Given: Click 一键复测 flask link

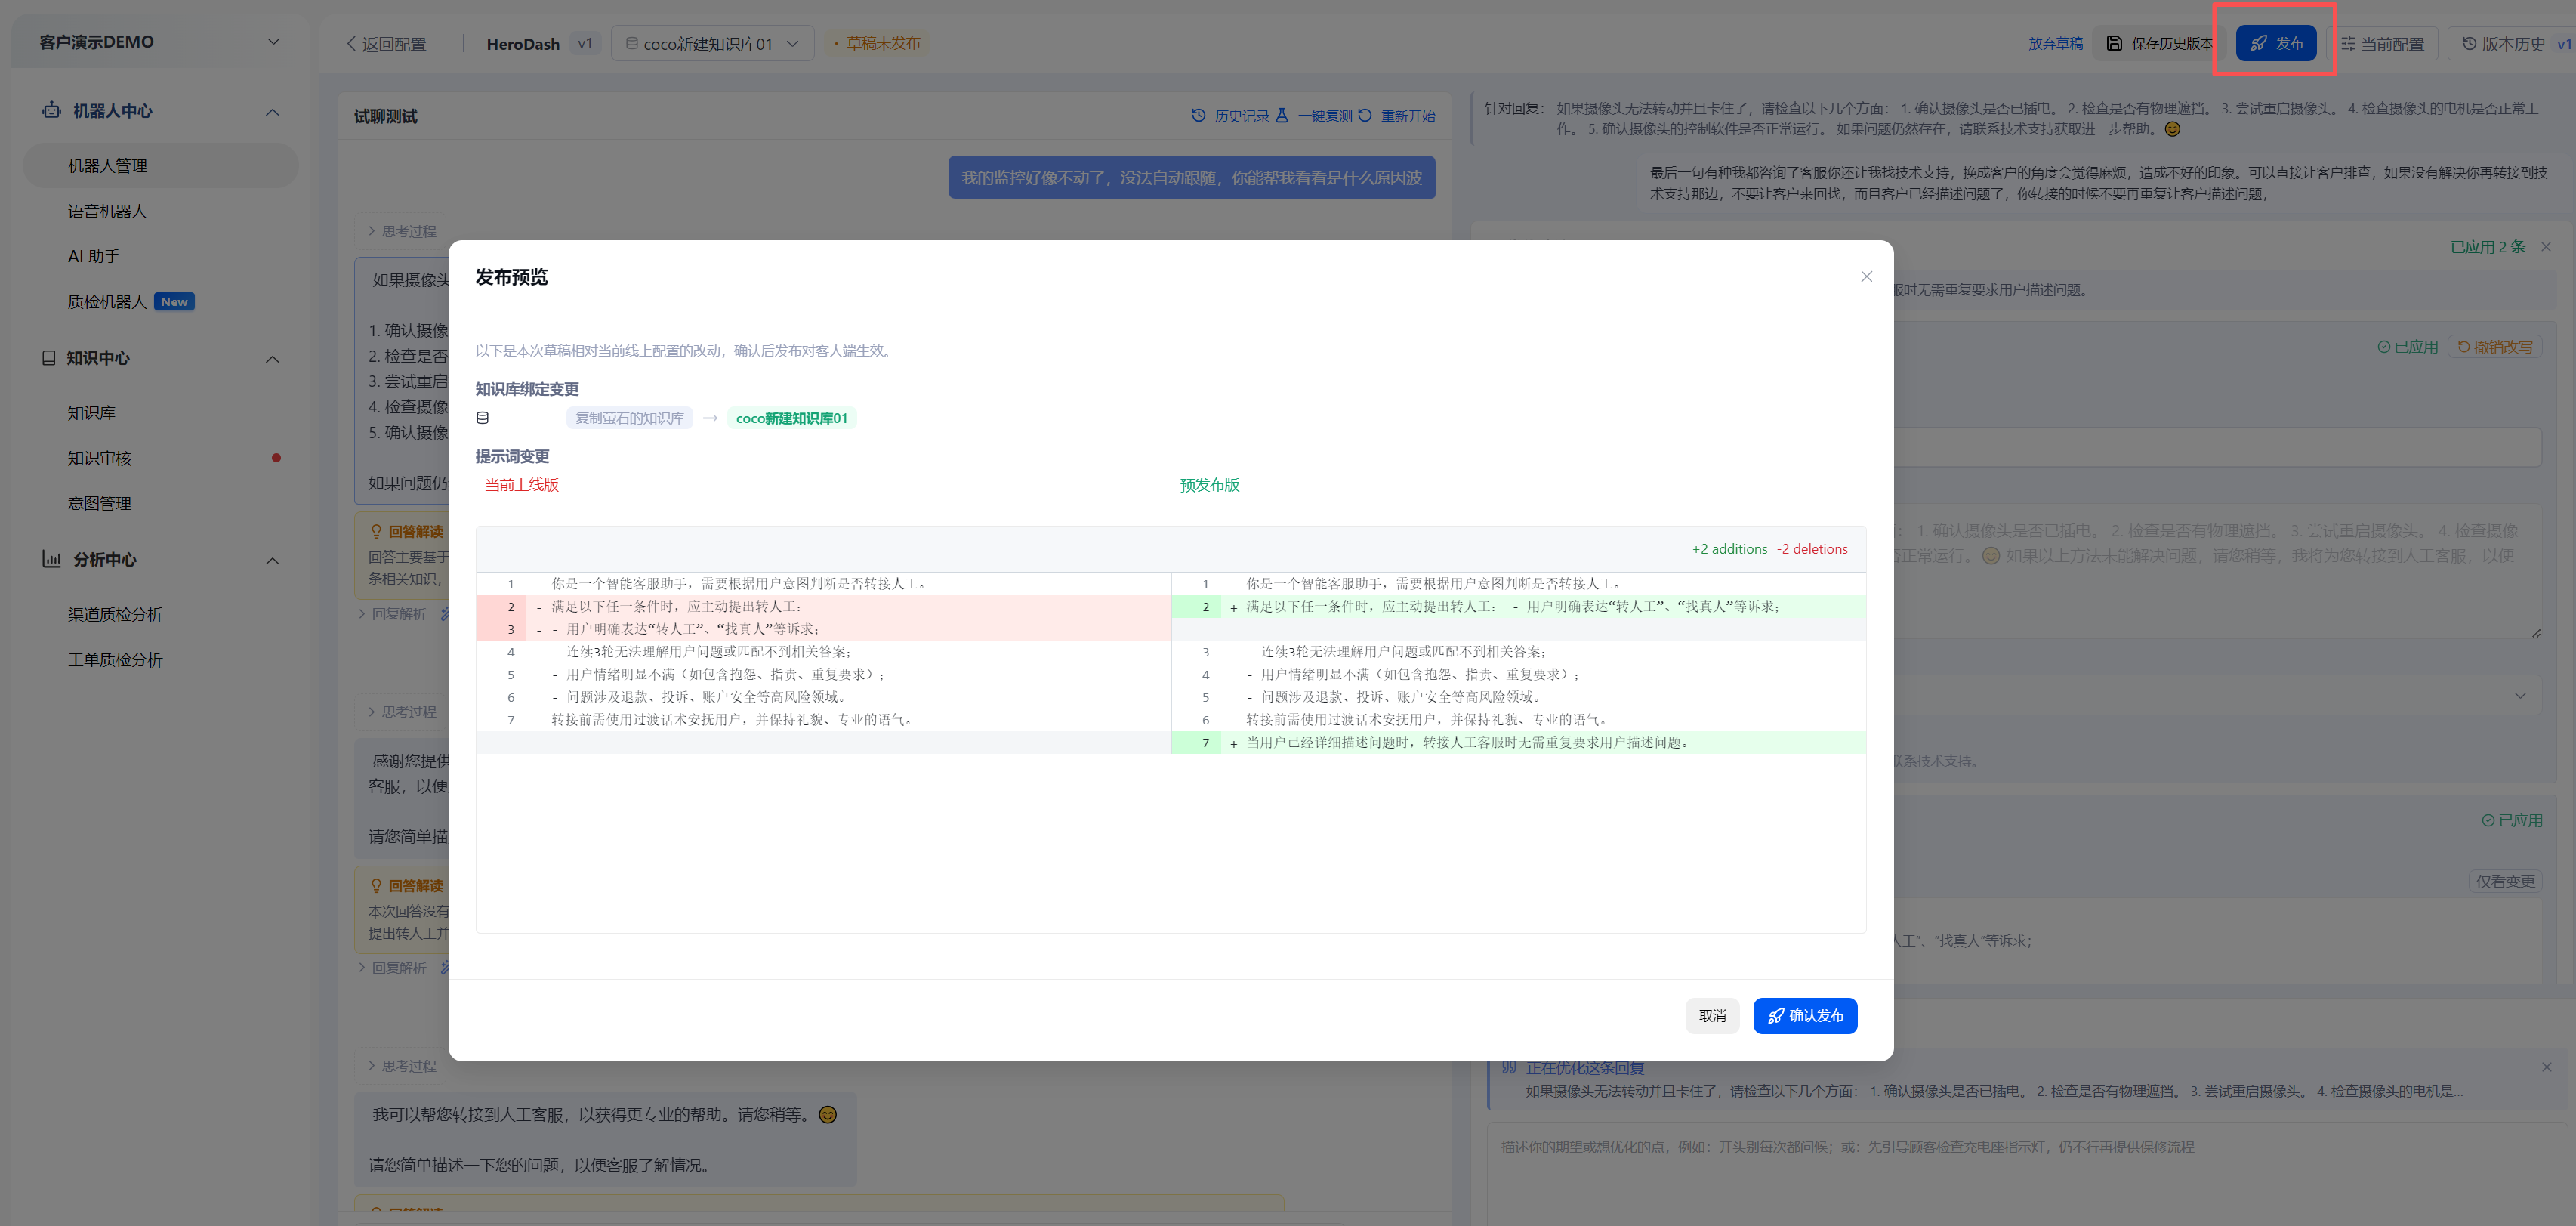Looking at the screenshot, I should pos(1314,116).
